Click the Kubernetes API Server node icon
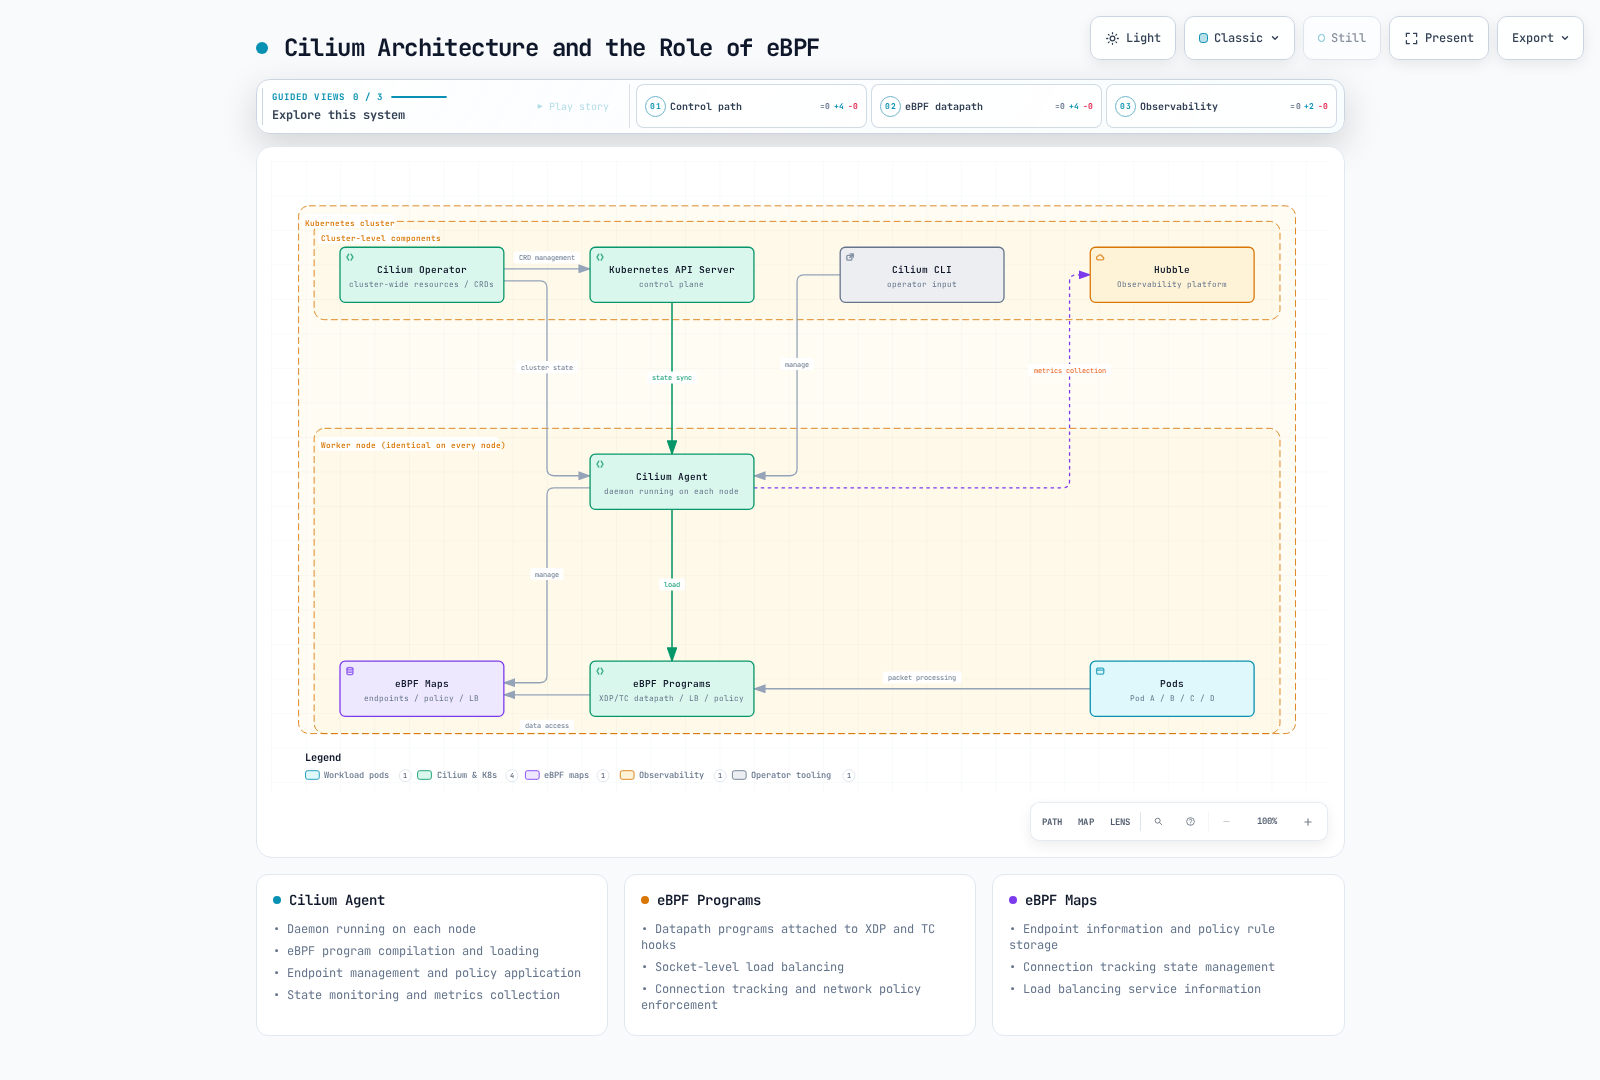1600x1080 pixels. tap(600, 257)
